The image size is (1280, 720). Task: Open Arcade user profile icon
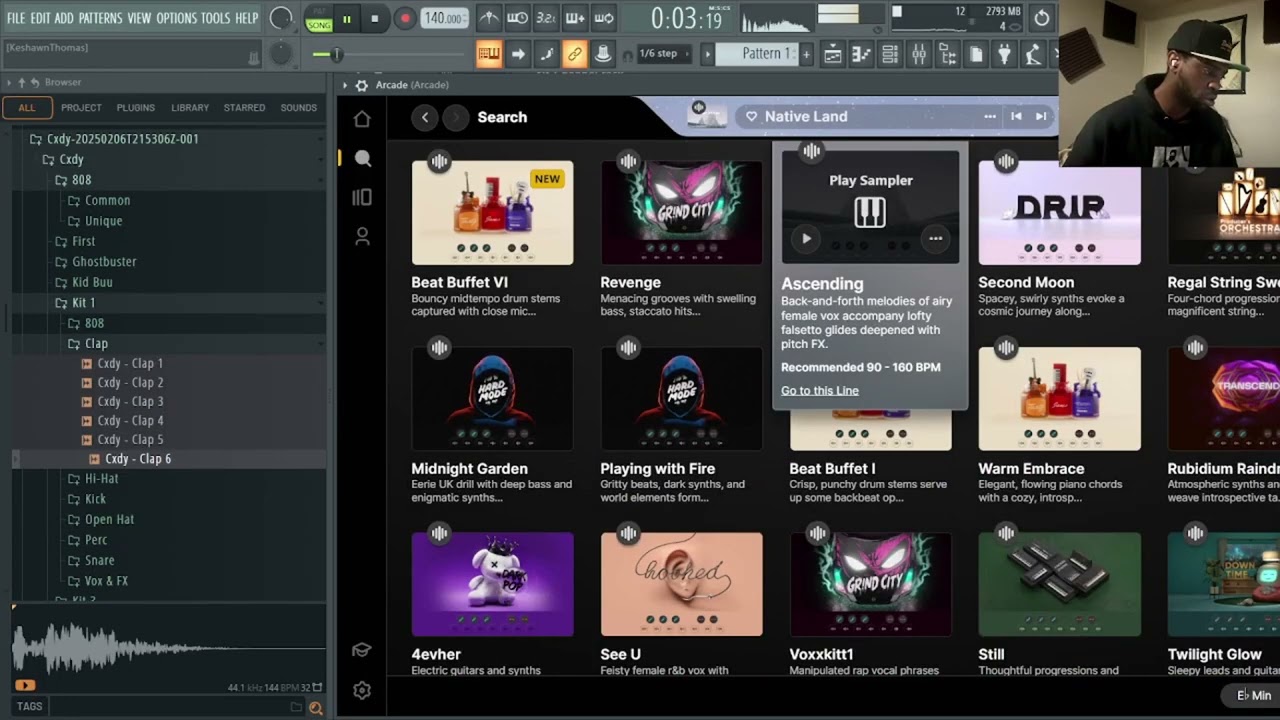[x=362, y=236]
